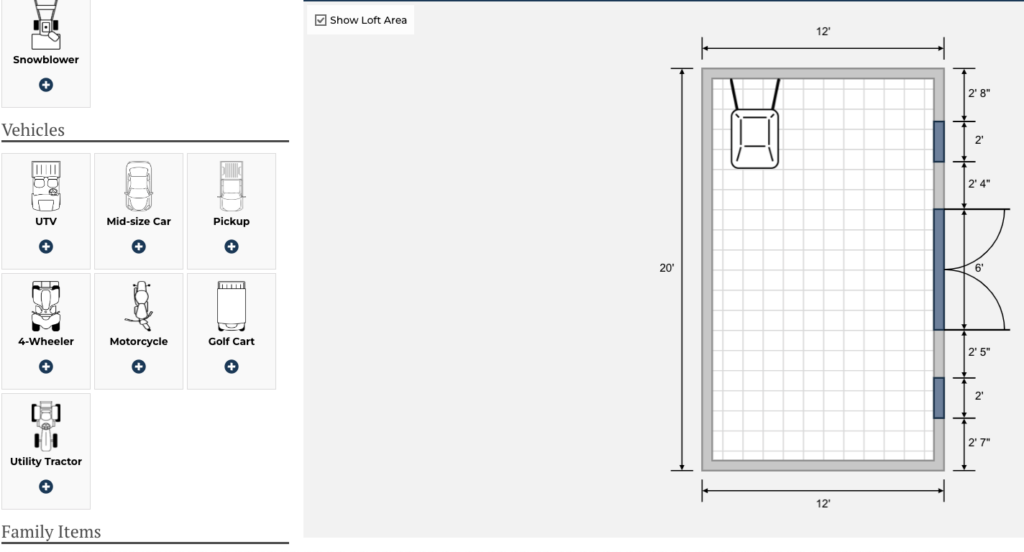
Task: Click the 6' door dimension label
Action: coord(979,268)
